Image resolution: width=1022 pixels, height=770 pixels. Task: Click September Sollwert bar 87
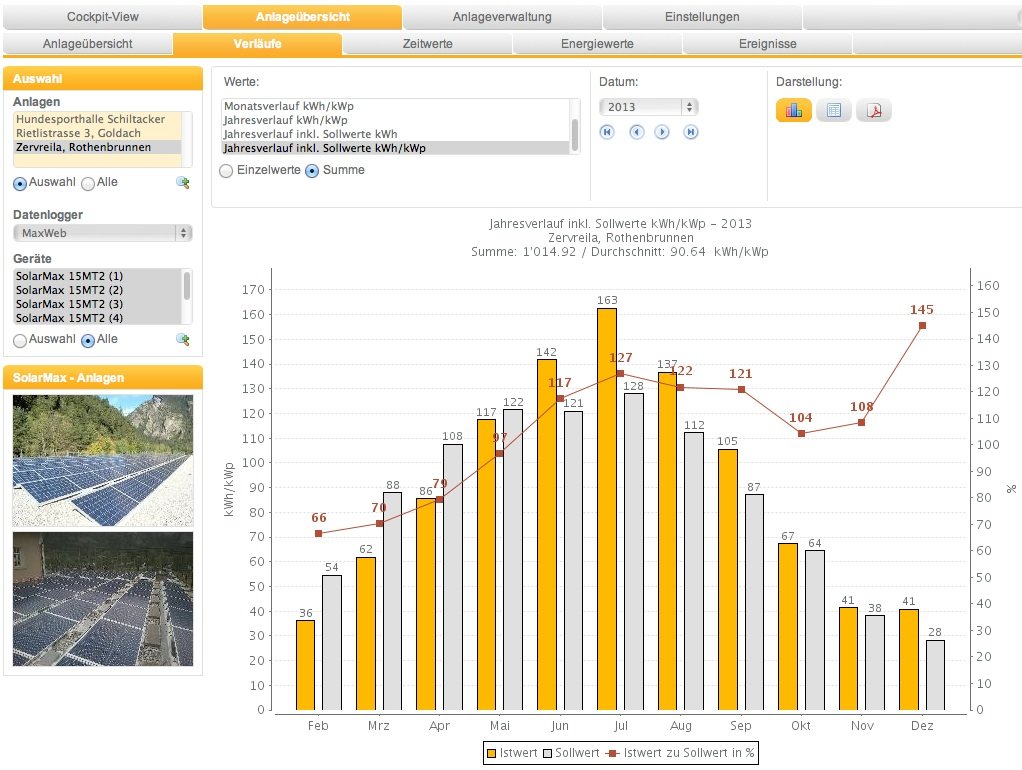click(x=754, y=602)
